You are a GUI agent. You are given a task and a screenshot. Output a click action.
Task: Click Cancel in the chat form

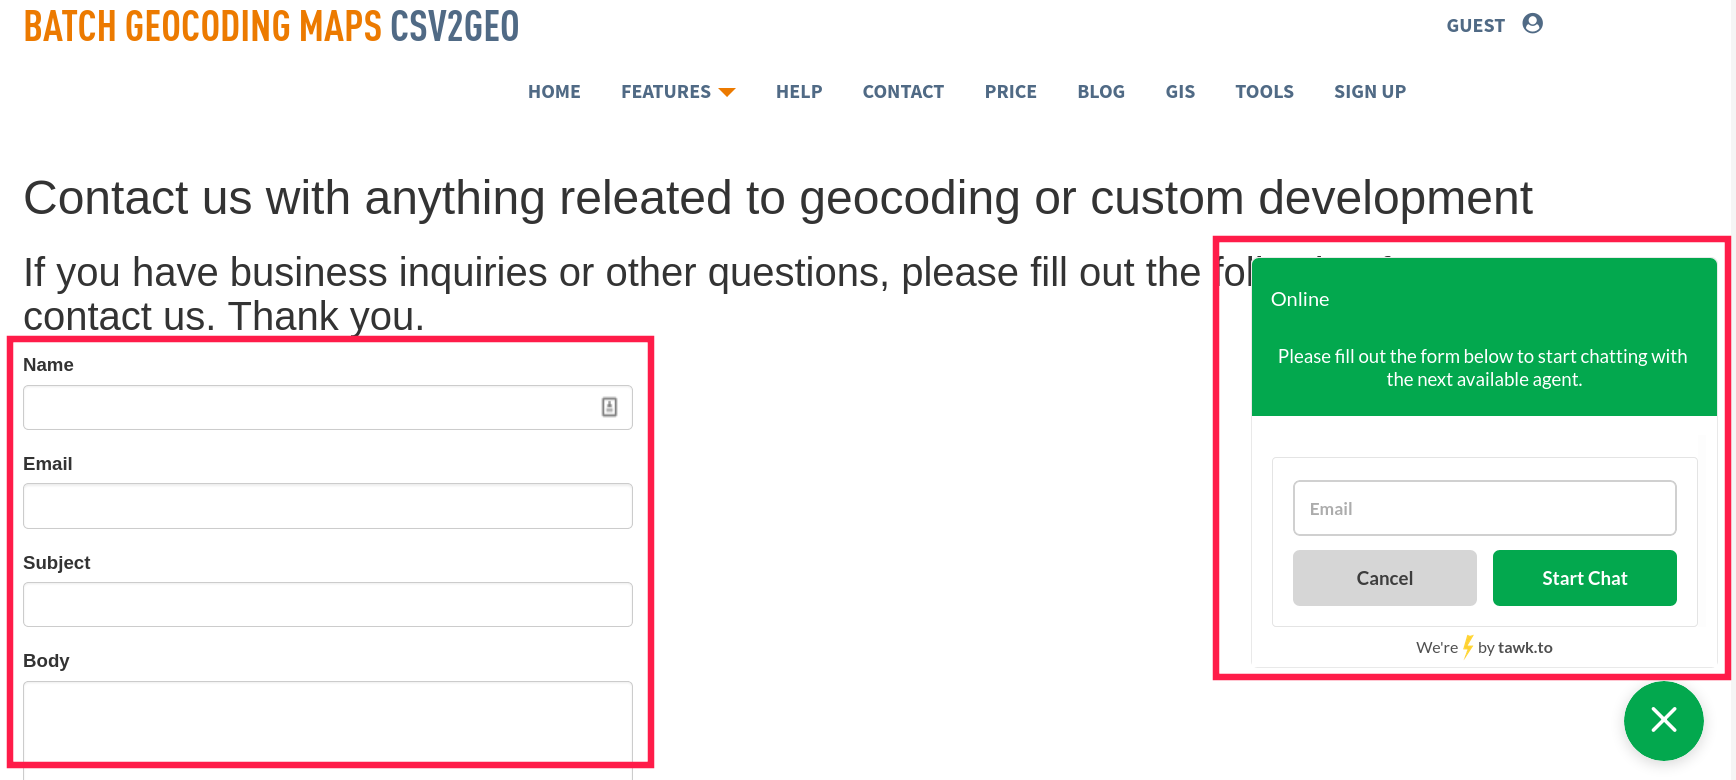tap(1384, 578)
